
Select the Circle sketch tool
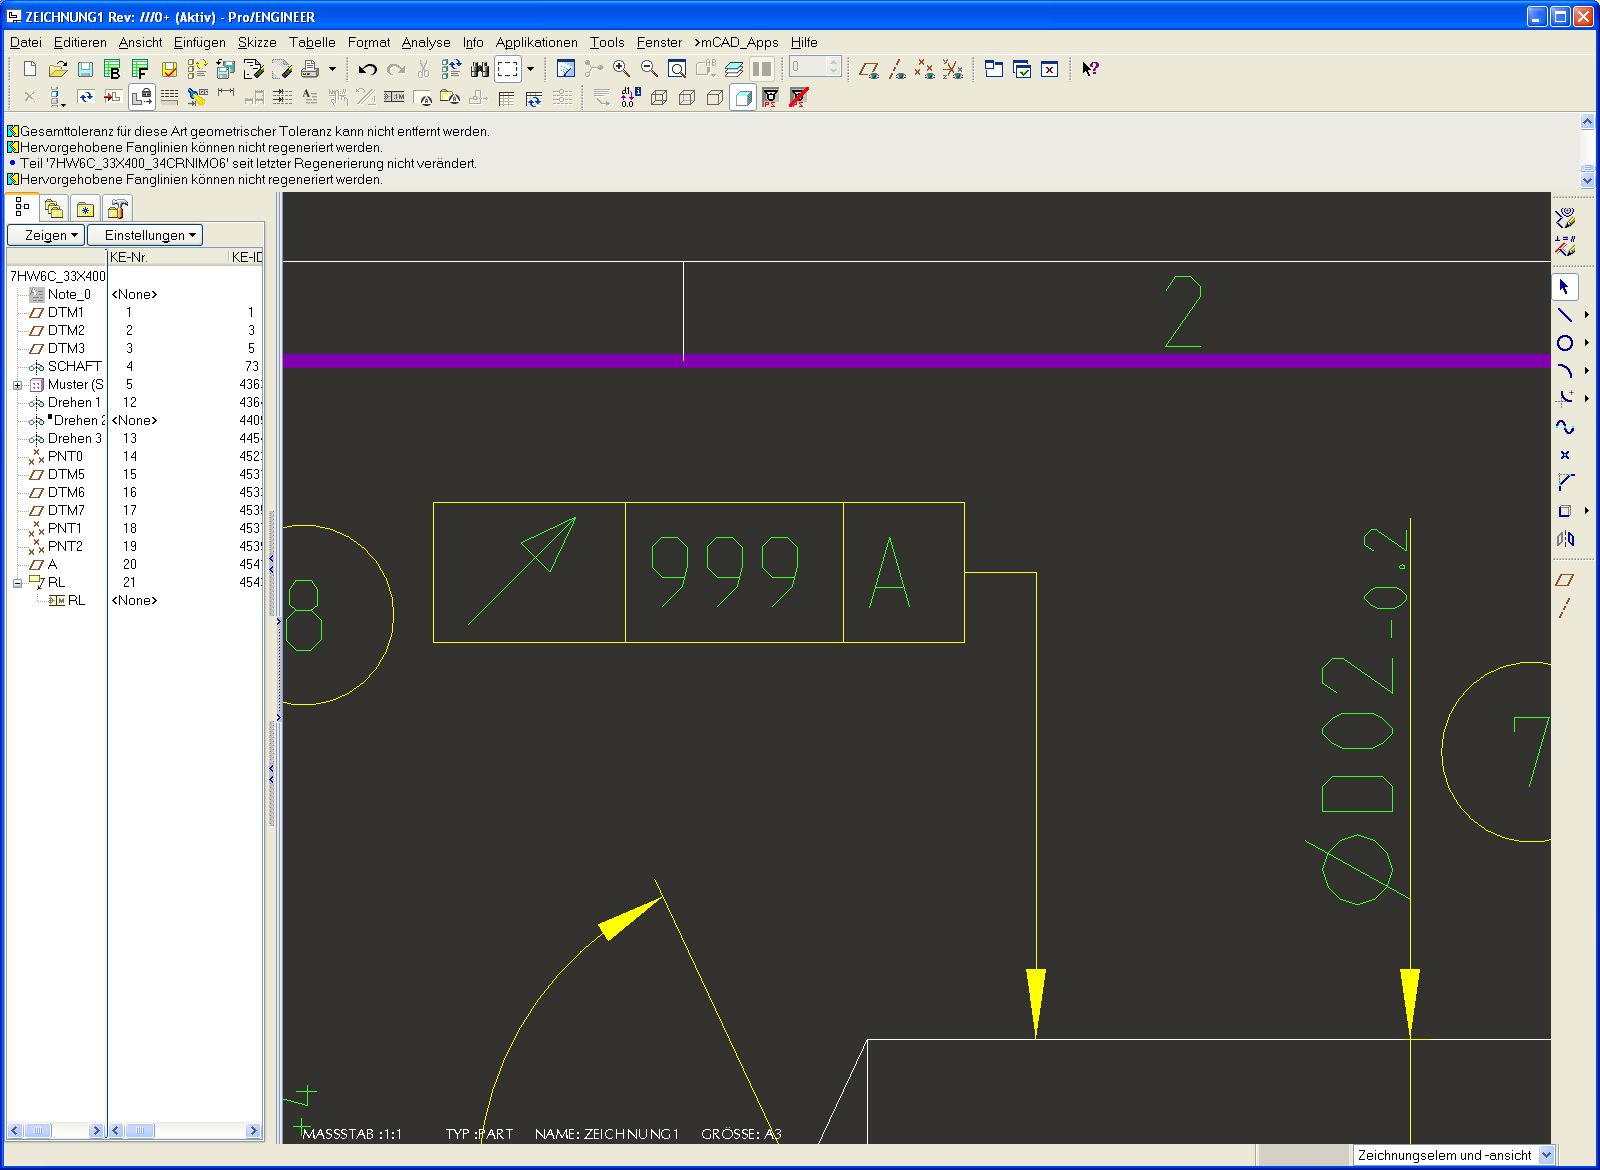click(1565, 343)
